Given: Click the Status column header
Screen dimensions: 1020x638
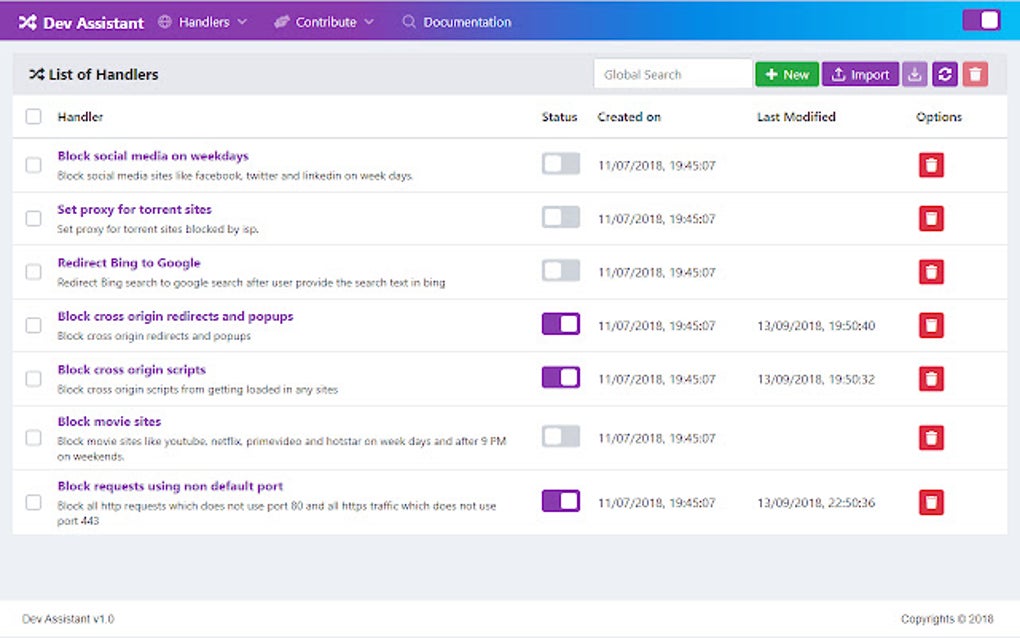Looking at the screenshot, I should click(559, 116).
